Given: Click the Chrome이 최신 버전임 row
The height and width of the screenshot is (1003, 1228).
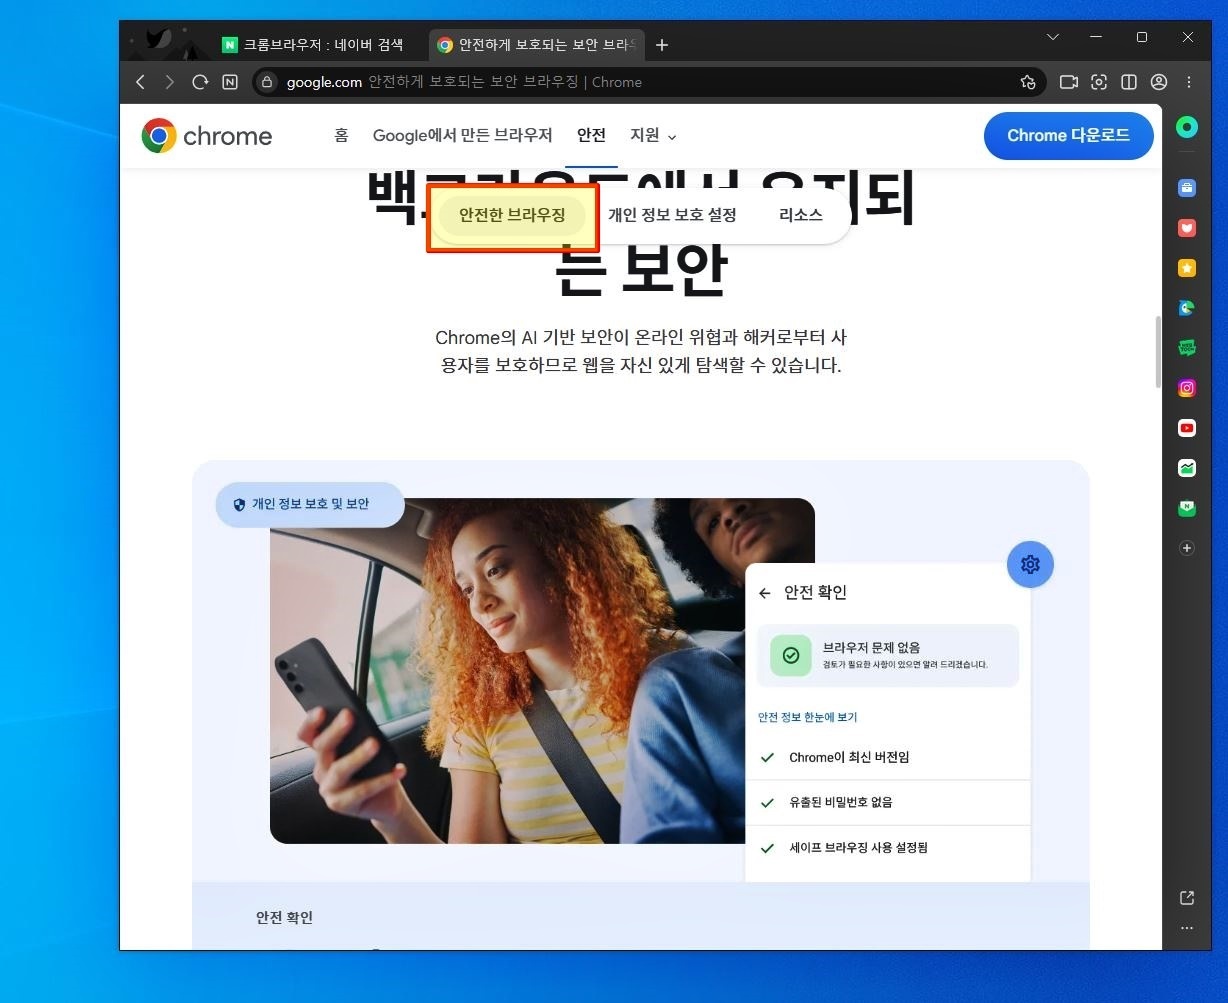Looking at the screenshot, I should coord(888,758).
